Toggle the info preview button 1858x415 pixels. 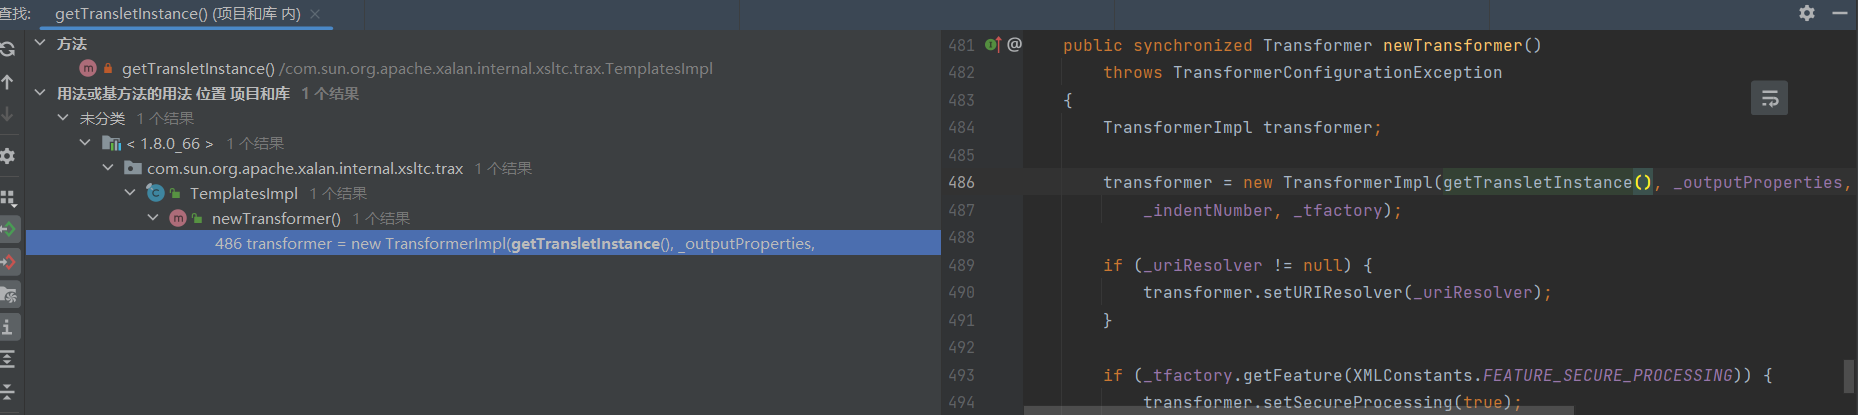point(9,327)
